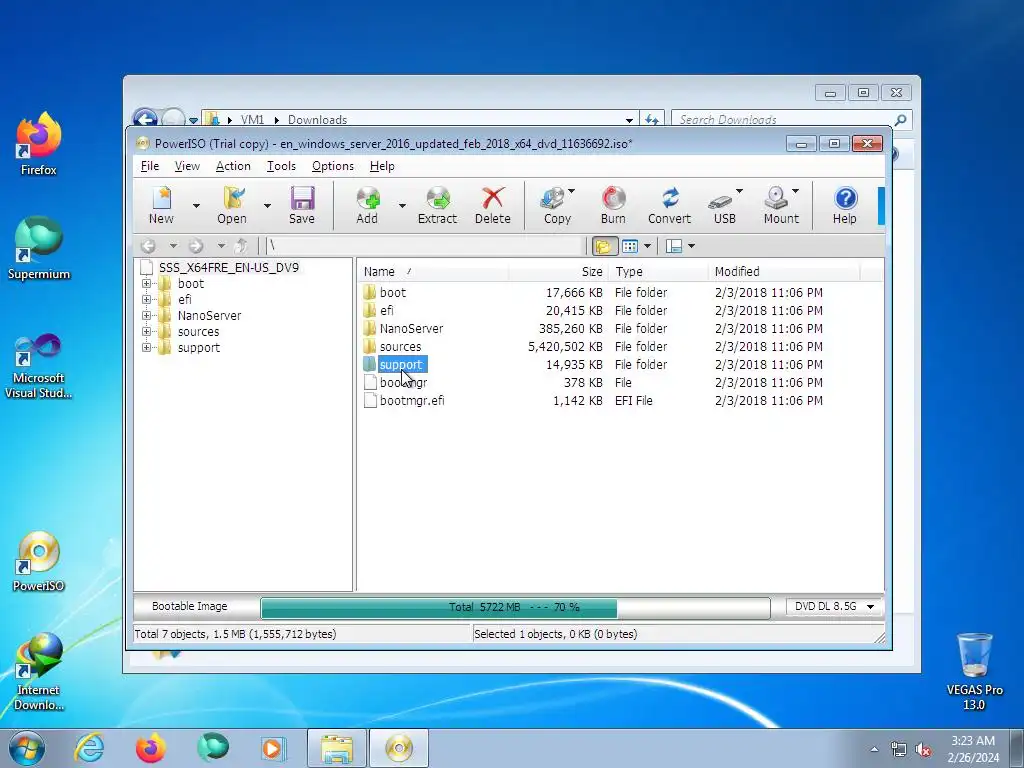Open the Action menu
1024x768 pixels.
click(233, 166)
